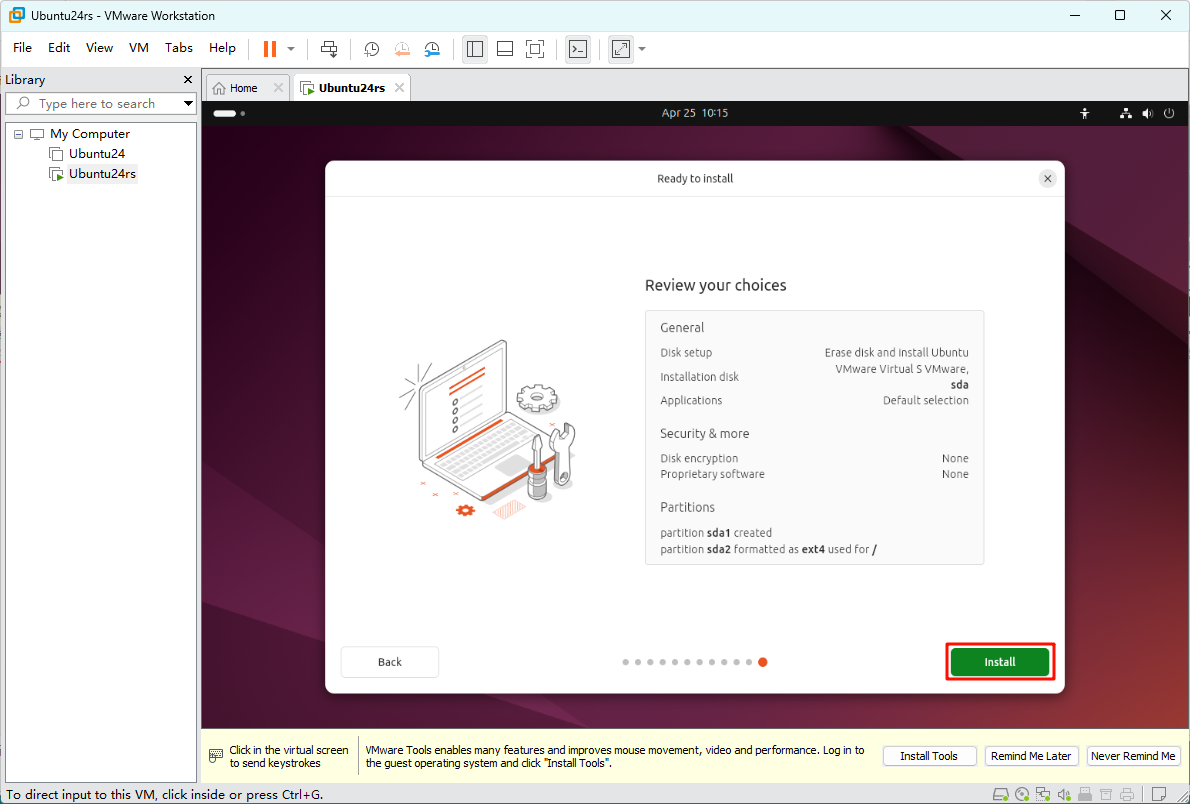
Task: Close the Ubuntu24rs tab
Action: click(x=399, y=88)
